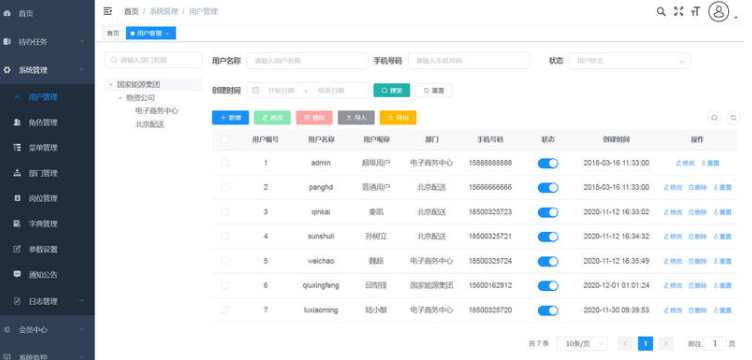The height and width of the screenshot is (360, 752).
Task: Click 重置 link in weichao row
Action: click(x=723, y=262)
